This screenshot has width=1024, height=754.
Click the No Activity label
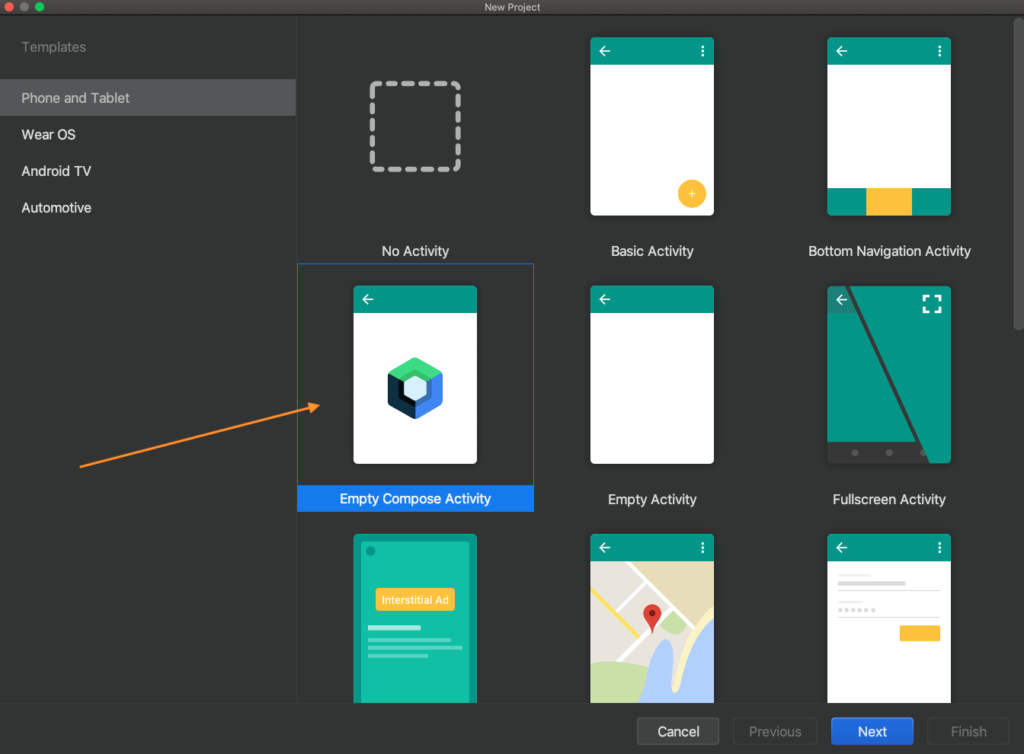pyautogui.click(x=415, y=251)
